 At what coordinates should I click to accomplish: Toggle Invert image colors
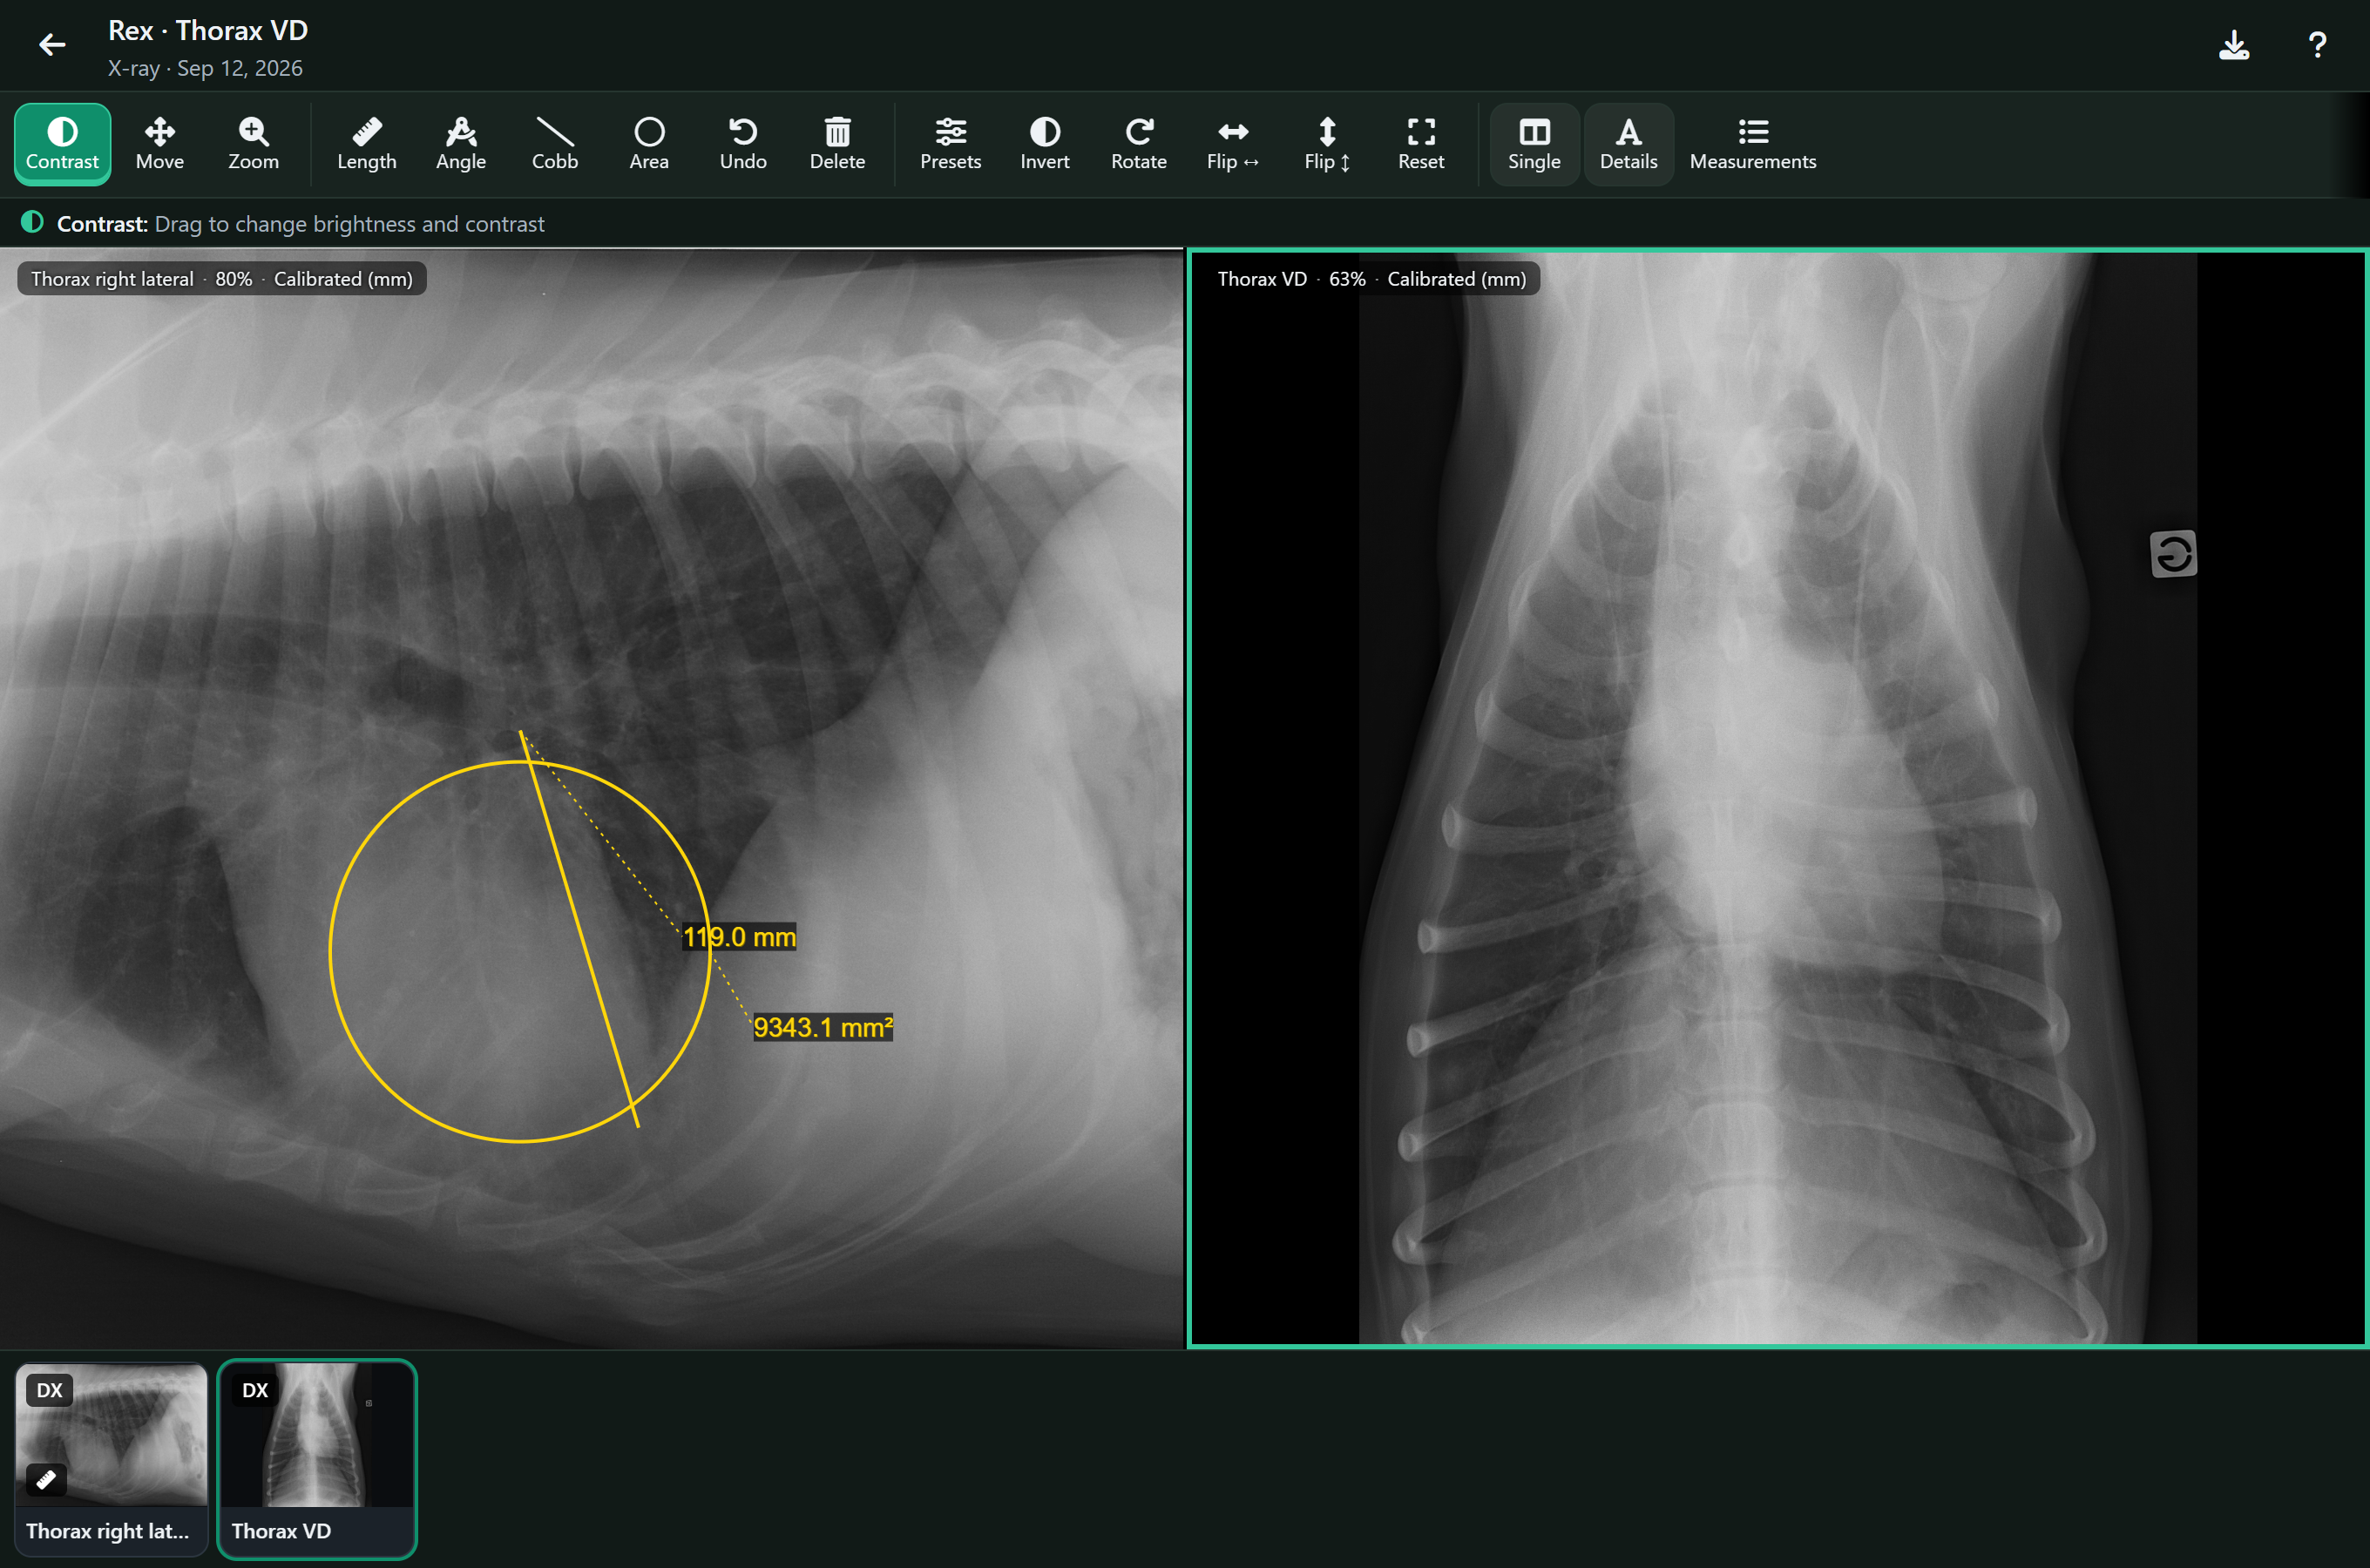[1045, 145]
